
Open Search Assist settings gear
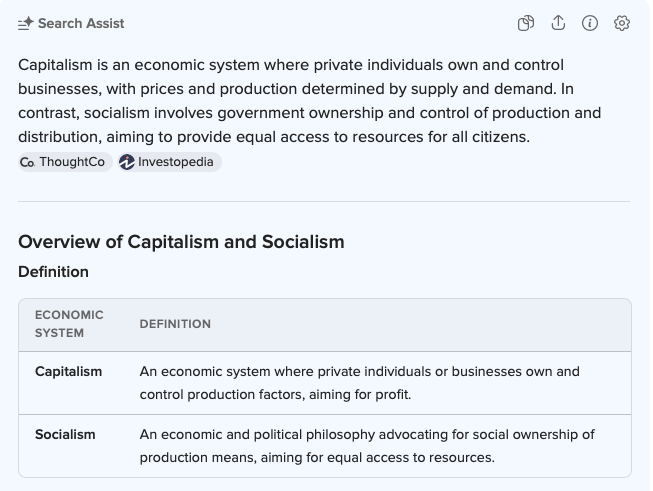(622, 23)
